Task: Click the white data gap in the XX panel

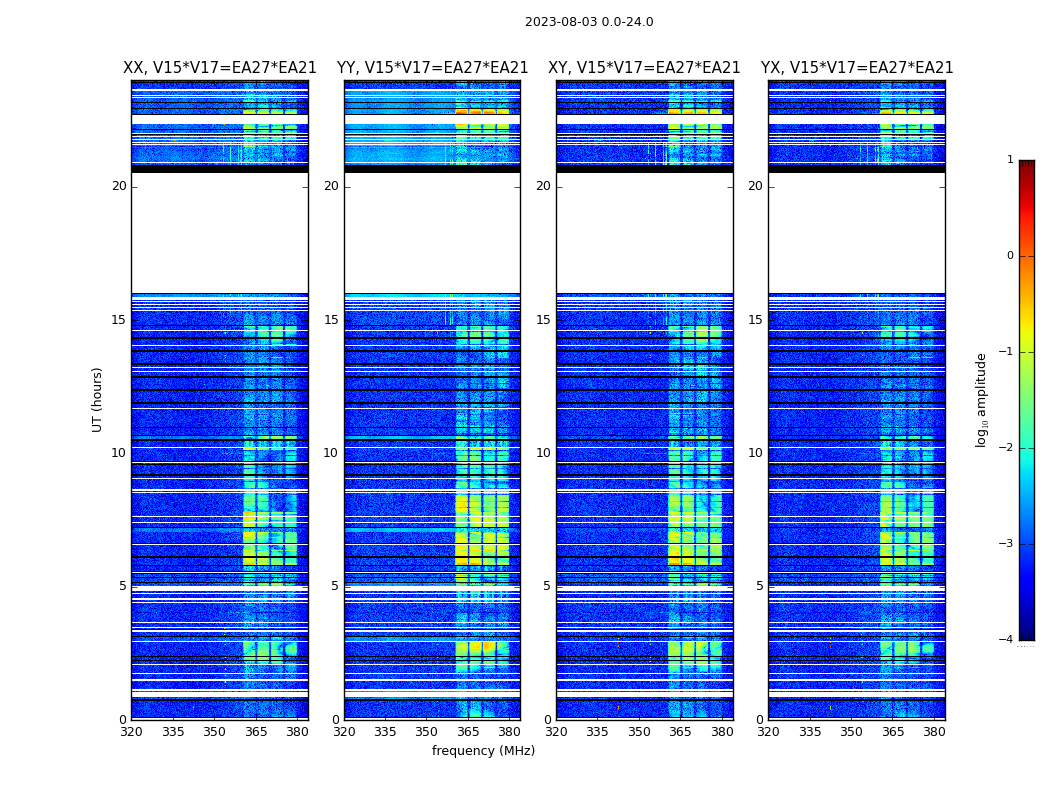Action: point(220,233)
